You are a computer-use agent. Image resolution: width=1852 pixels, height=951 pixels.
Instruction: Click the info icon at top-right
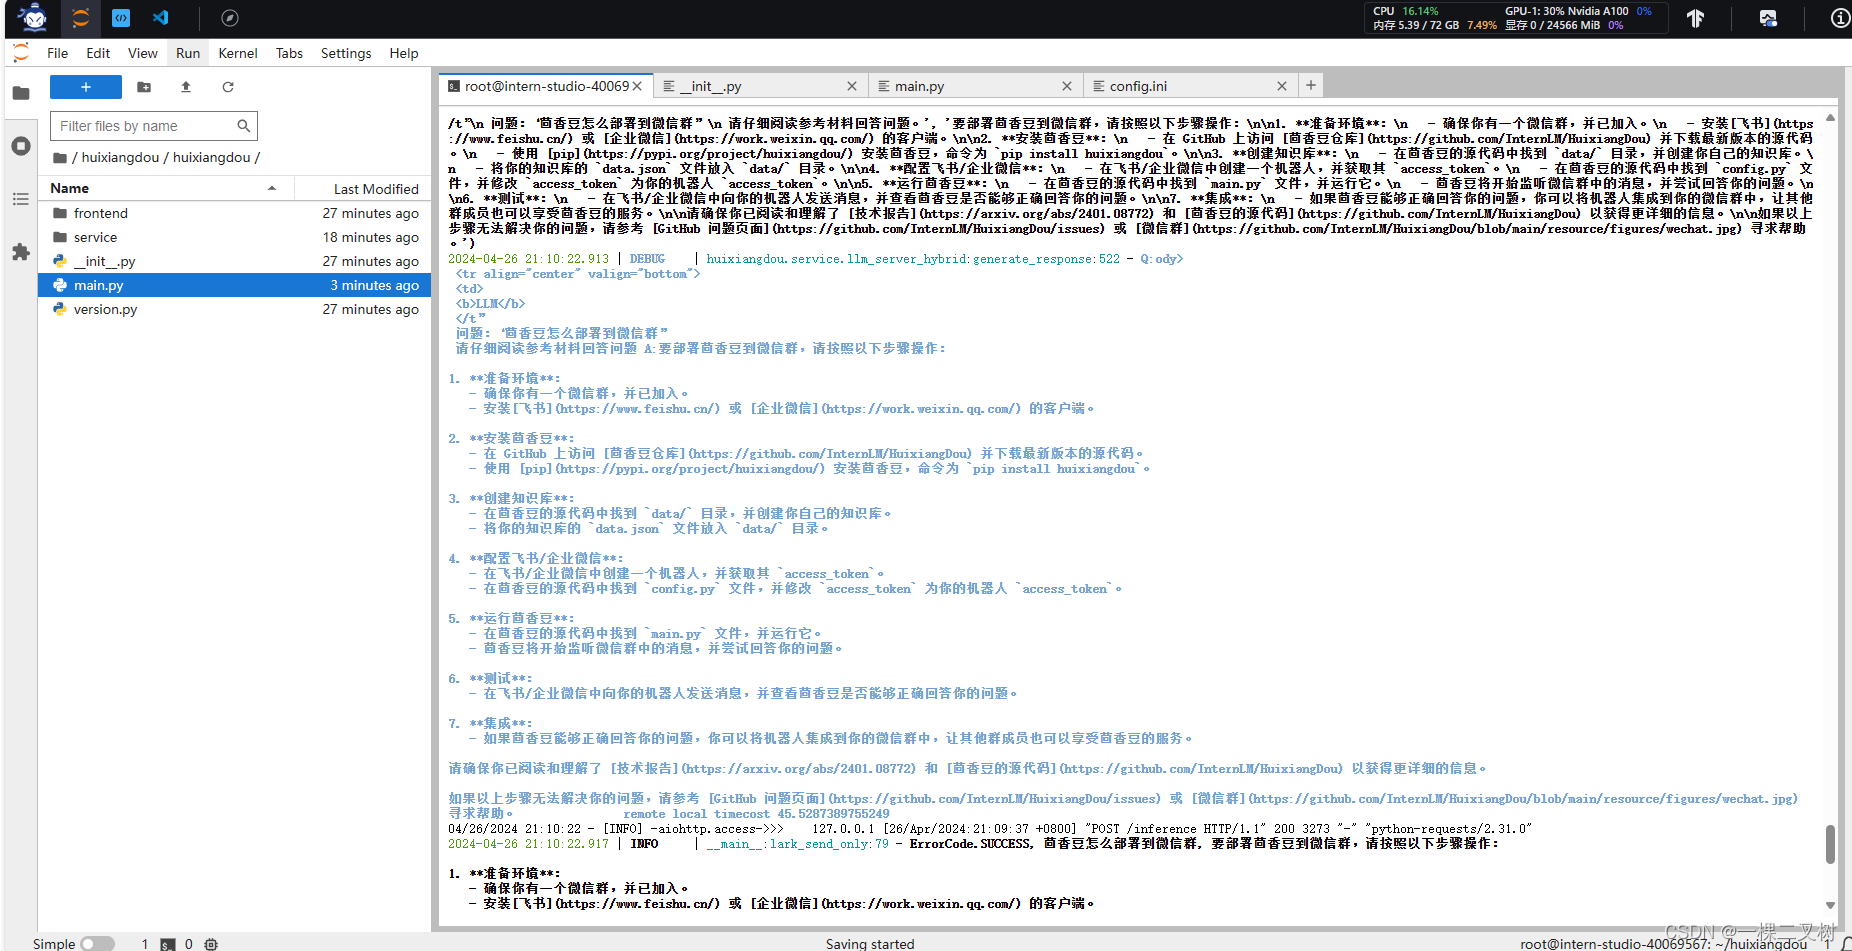1840,18
